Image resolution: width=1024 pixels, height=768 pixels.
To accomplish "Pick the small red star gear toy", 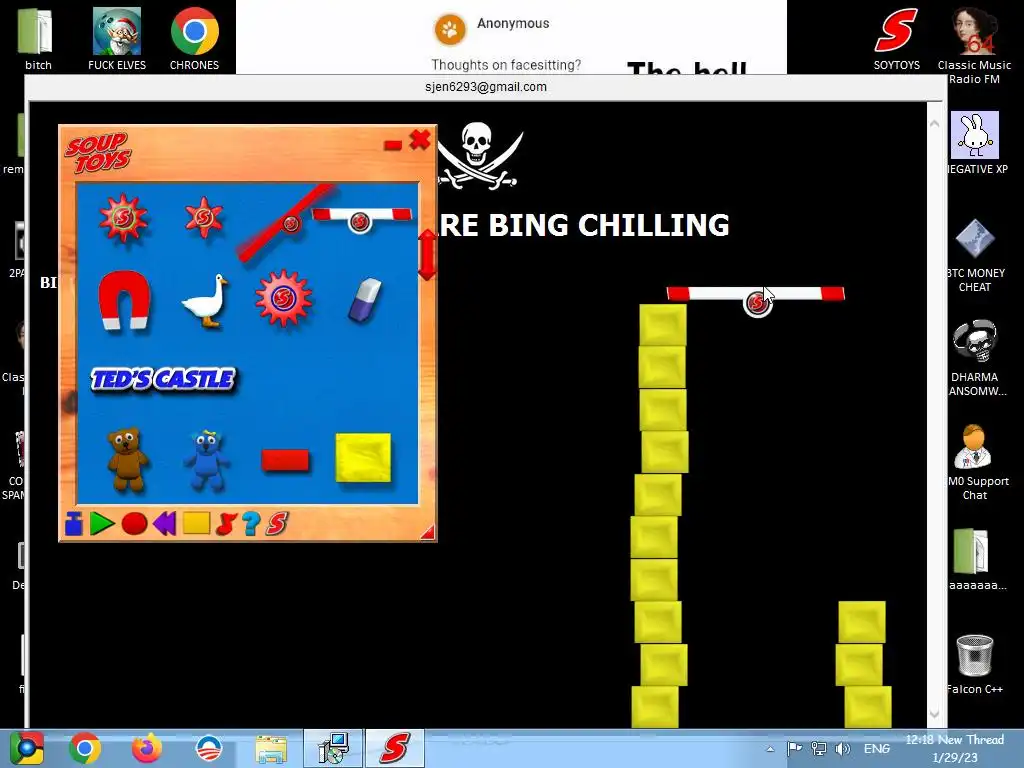I will coord(204,217).
